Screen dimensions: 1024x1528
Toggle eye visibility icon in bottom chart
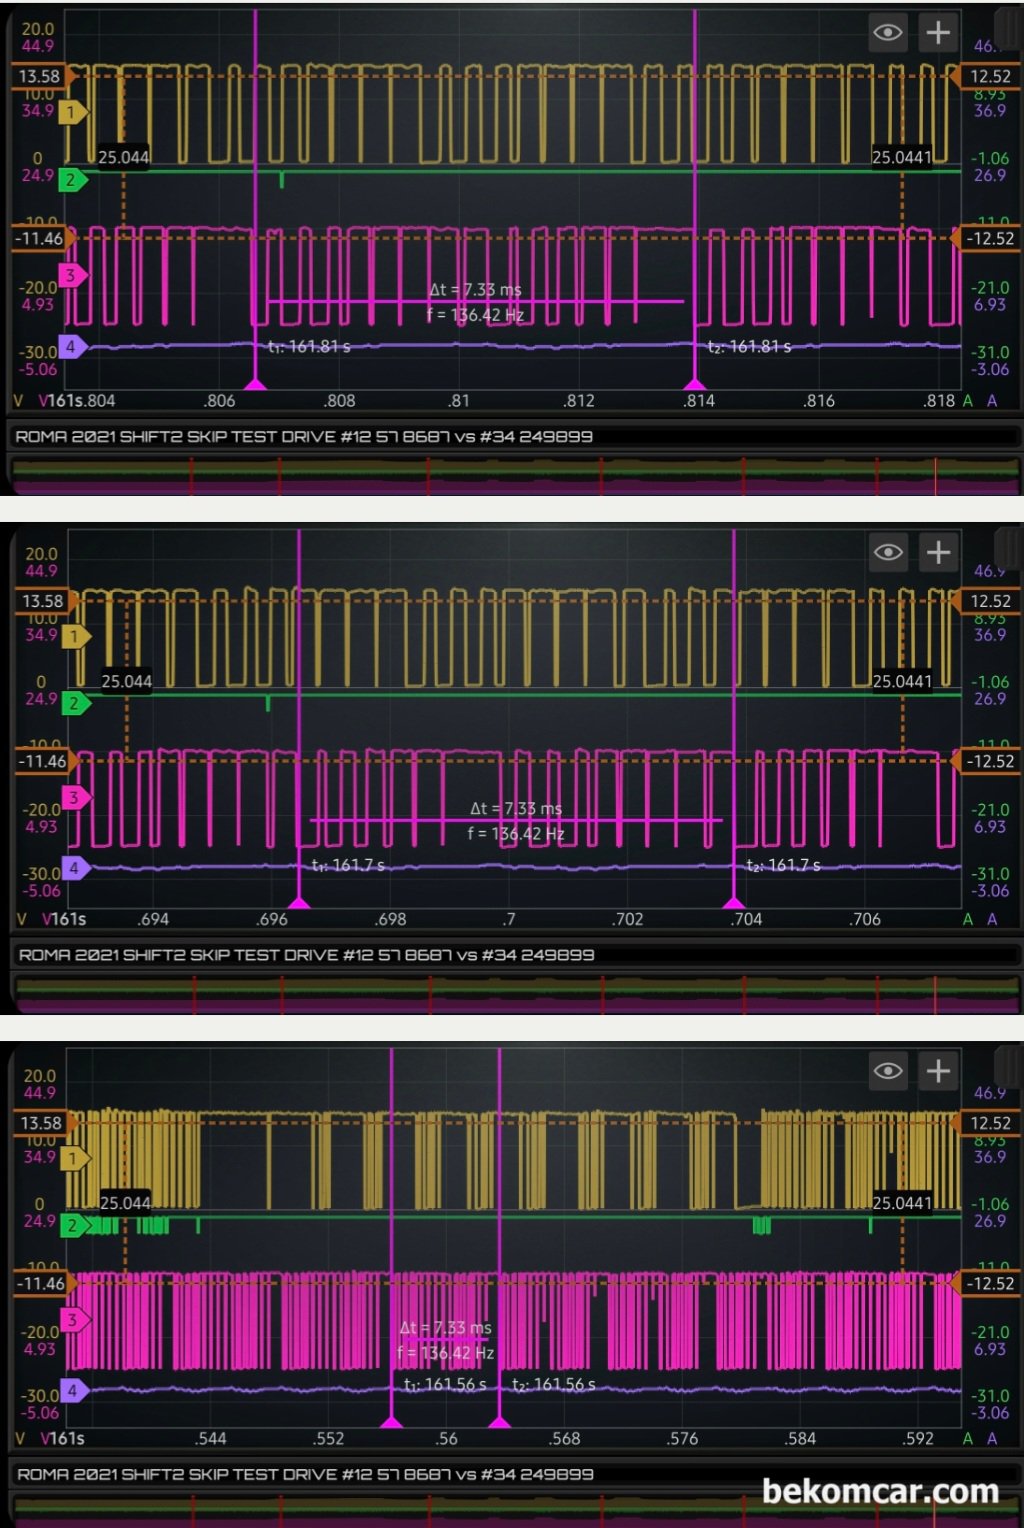click(x=888, y=1071)
